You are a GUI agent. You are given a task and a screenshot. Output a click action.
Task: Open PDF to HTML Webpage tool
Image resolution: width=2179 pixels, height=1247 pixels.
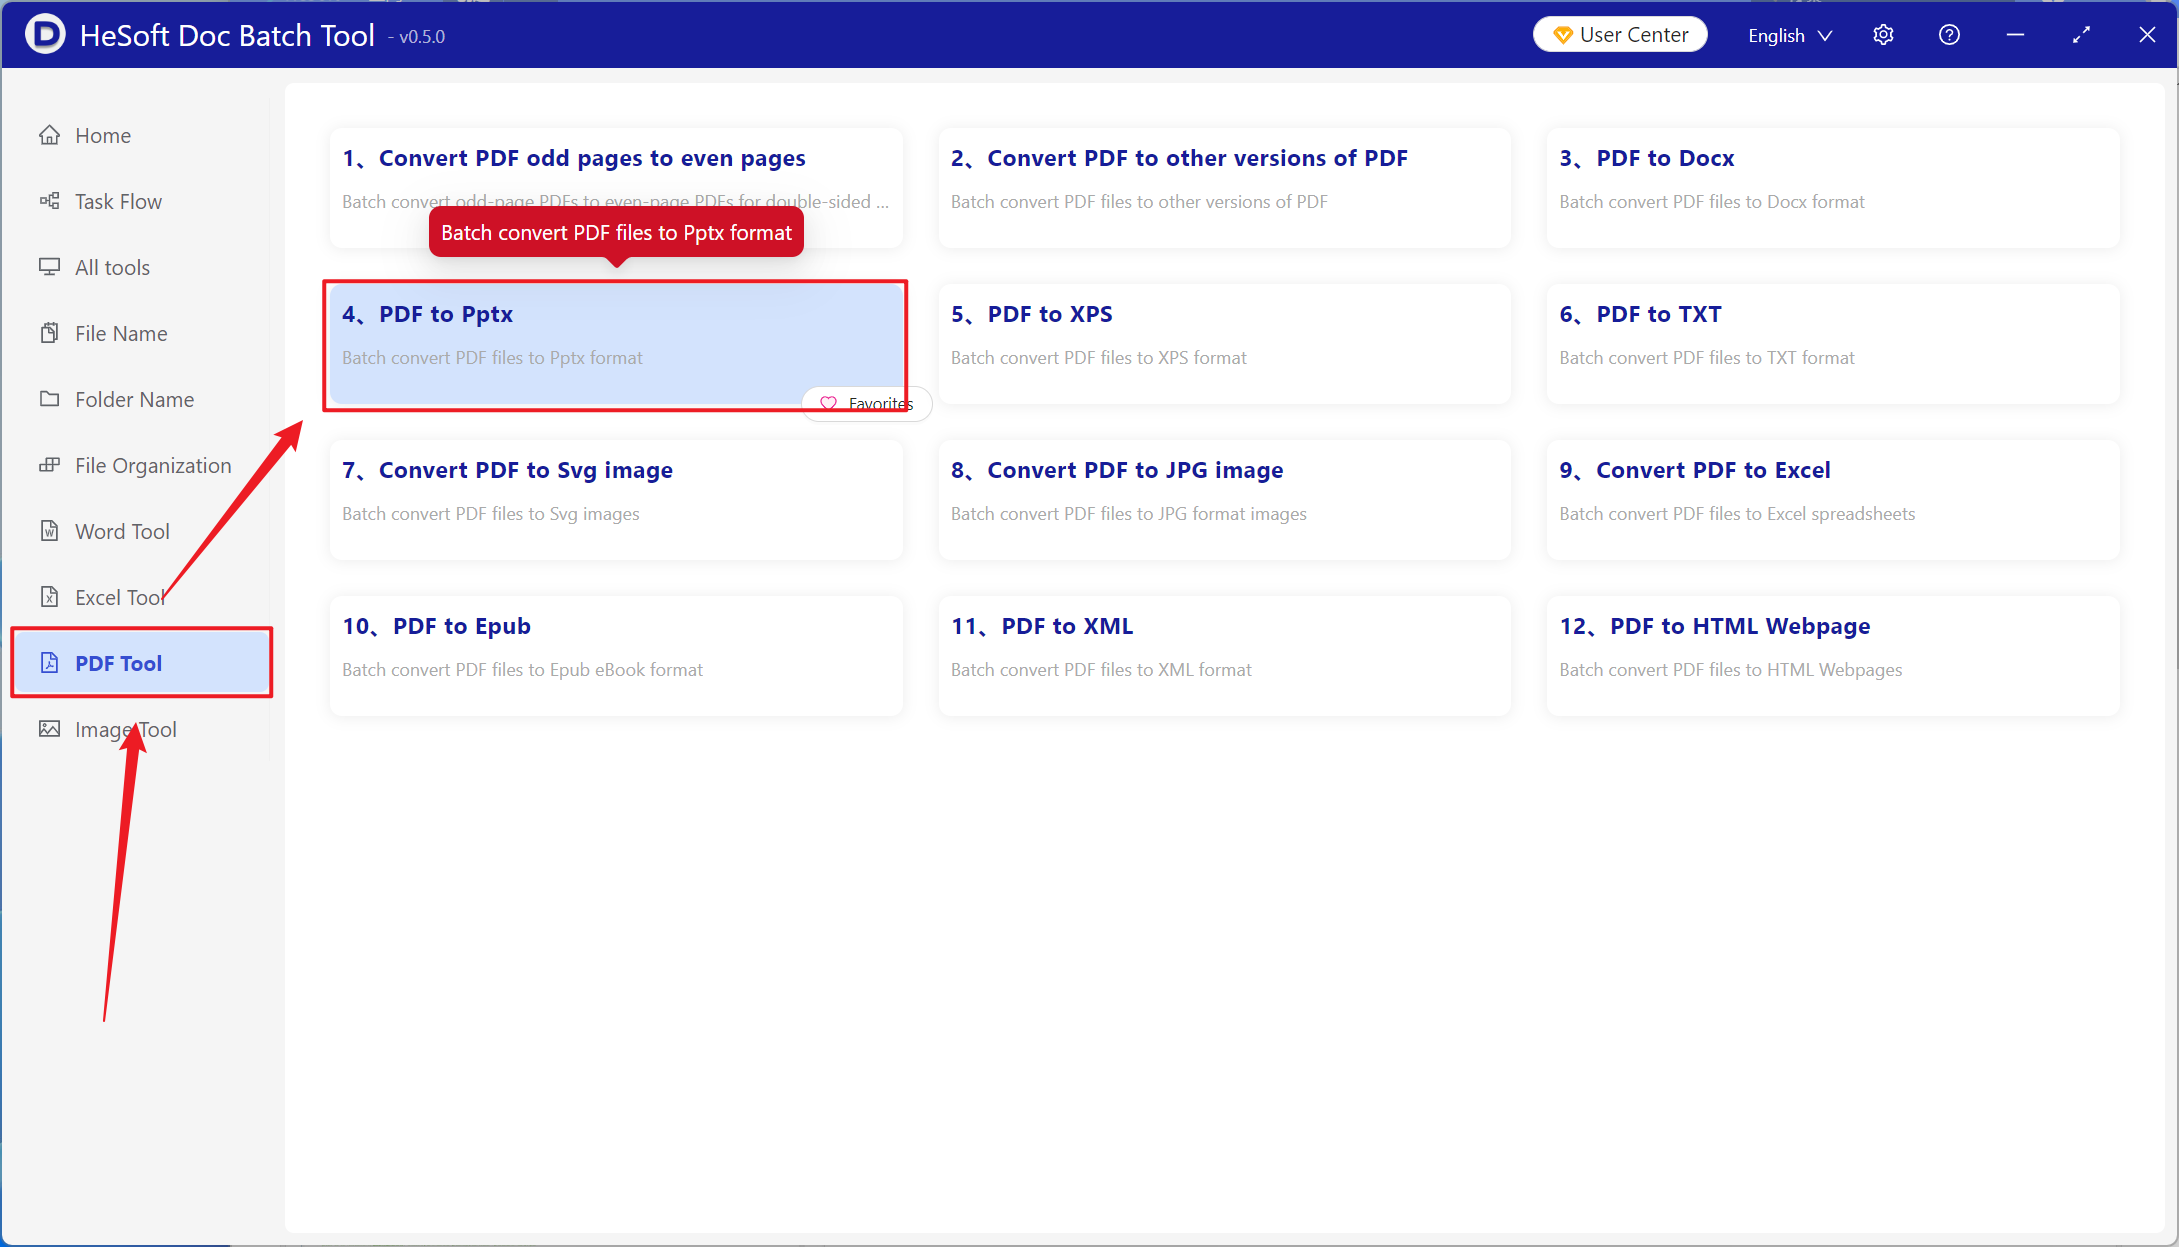pyautogui.click(x=1833, y=655)
